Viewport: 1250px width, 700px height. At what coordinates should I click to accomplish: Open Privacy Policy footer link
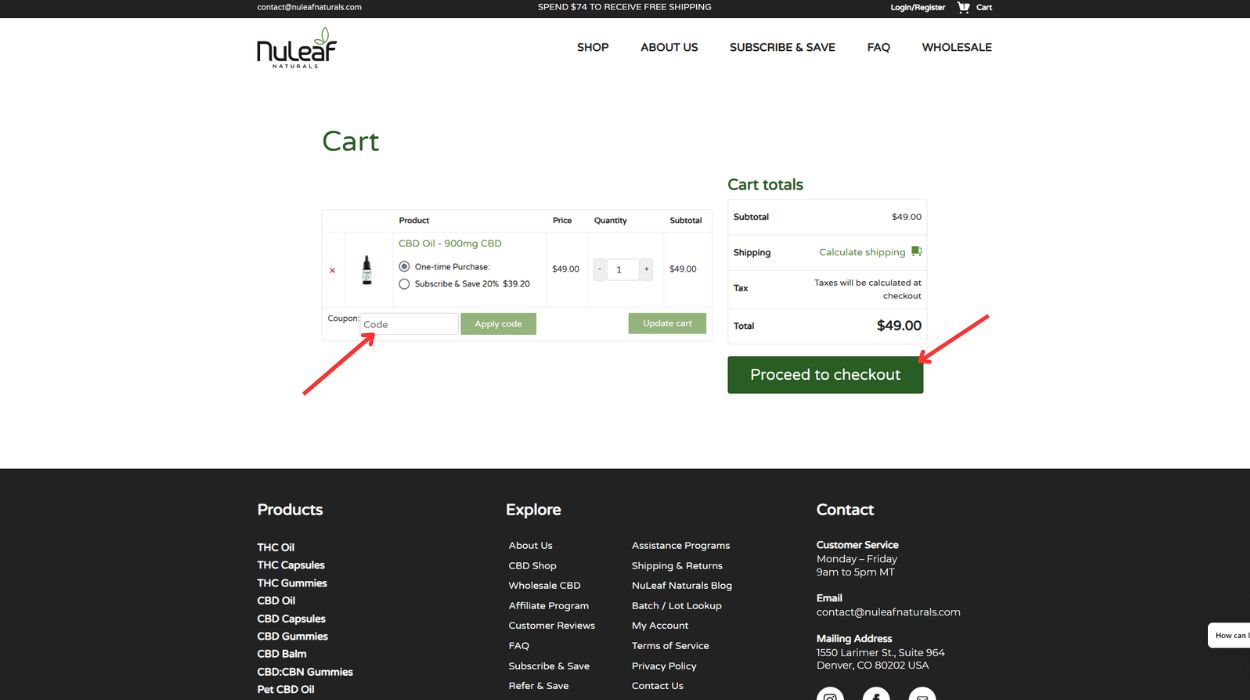(664, 665)
